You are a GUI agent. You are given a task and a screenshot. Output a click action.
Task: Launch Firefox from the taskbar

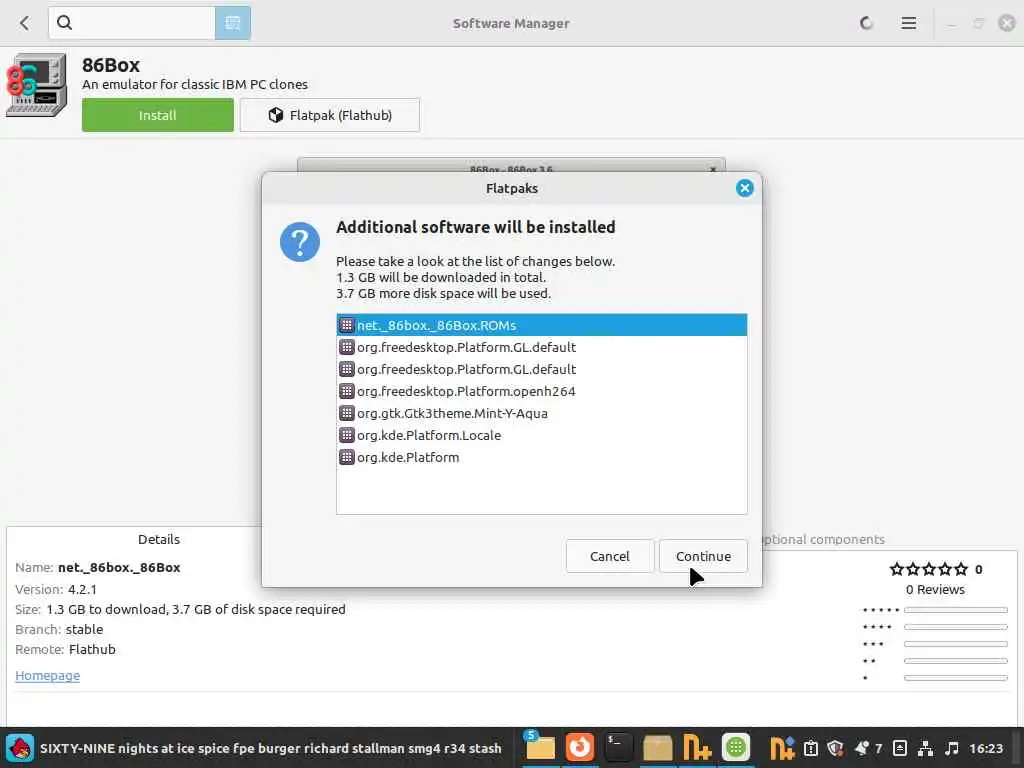(x=579, y=748)
